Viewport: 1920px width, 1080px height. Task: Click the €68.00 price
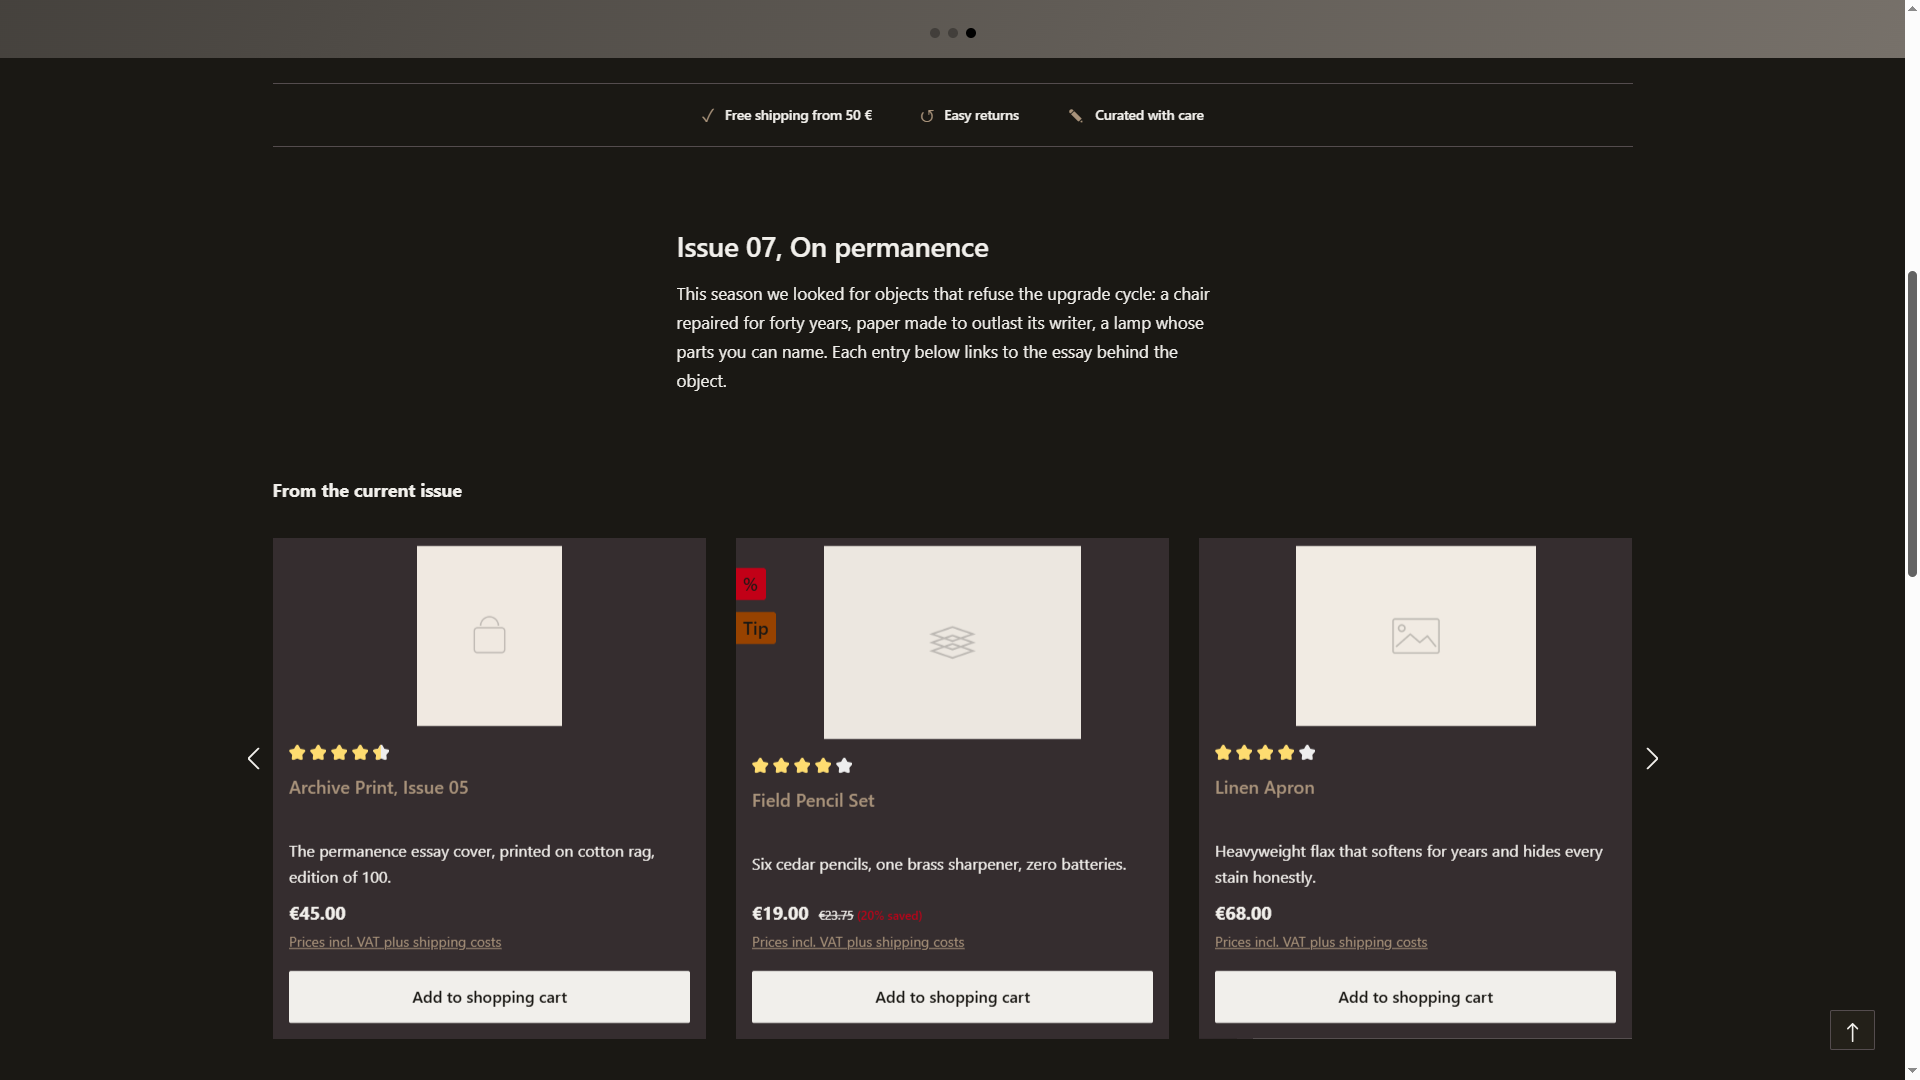1243,914
